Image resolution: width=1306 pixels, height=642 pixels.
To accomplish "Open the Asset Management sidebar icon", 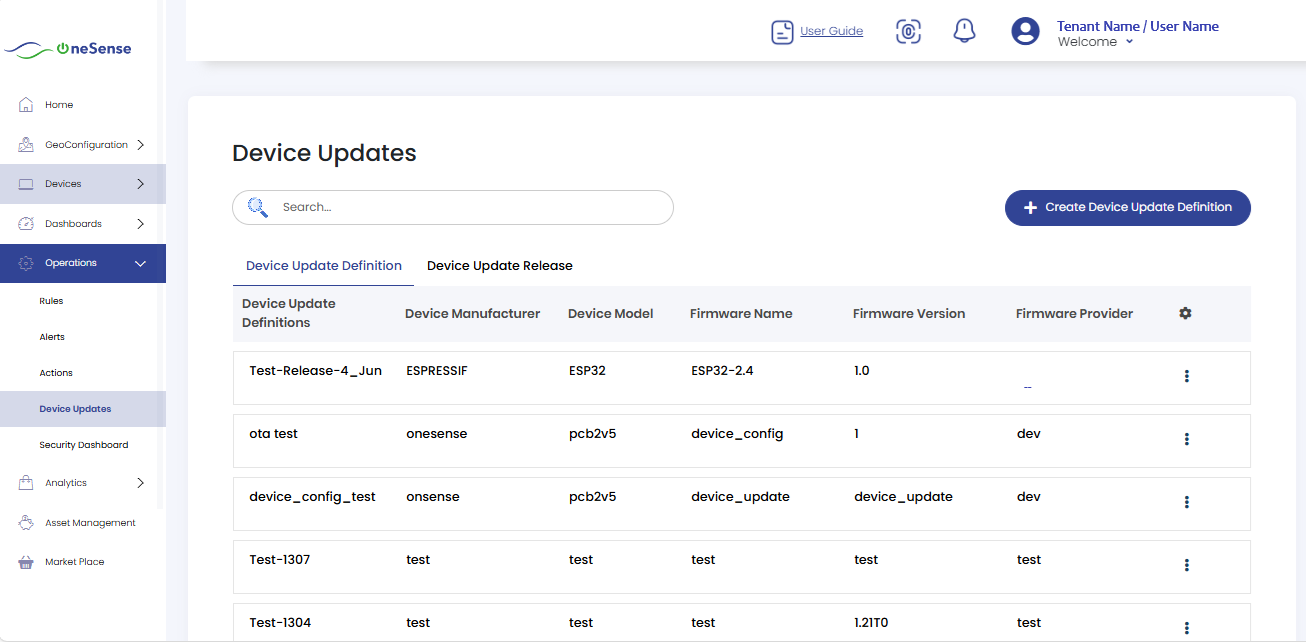I will [24, 522].
